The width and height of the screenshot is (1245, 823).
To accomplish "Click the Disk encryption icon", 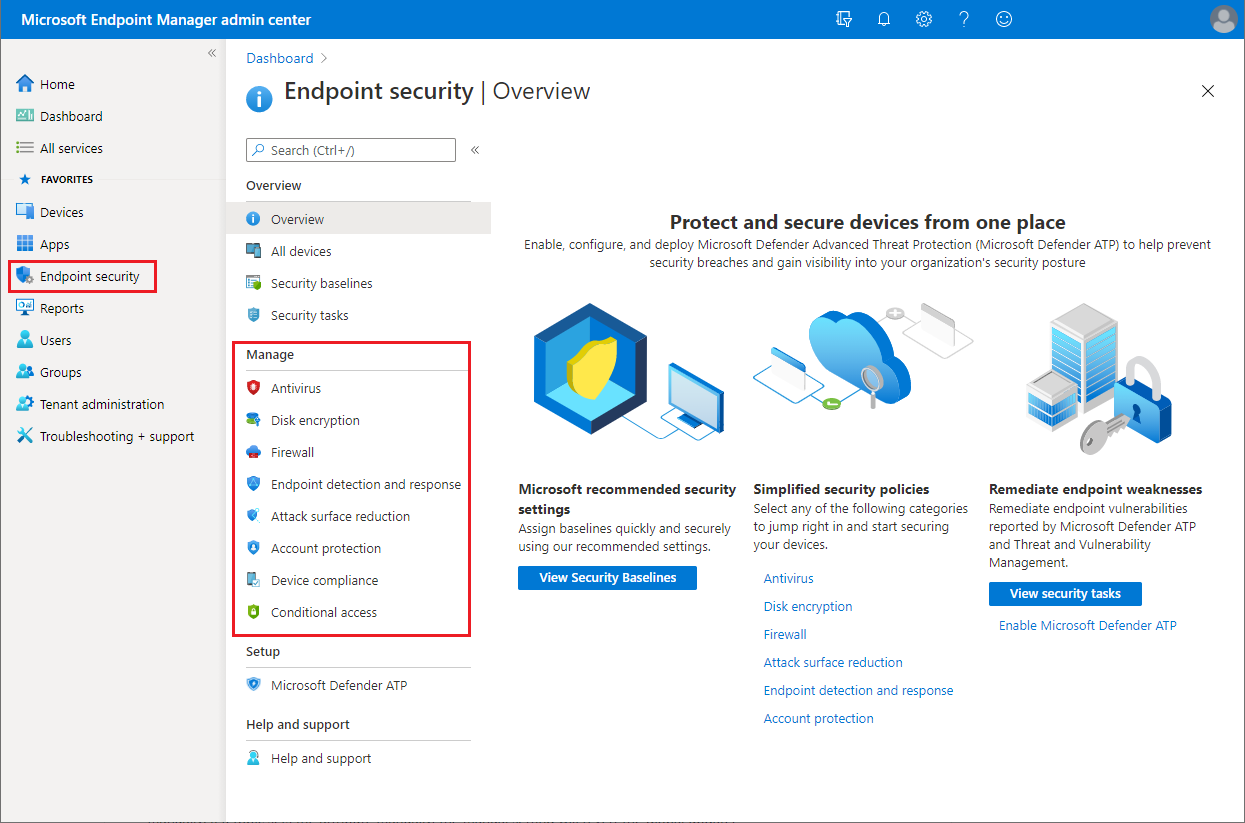I will point(253,420).
